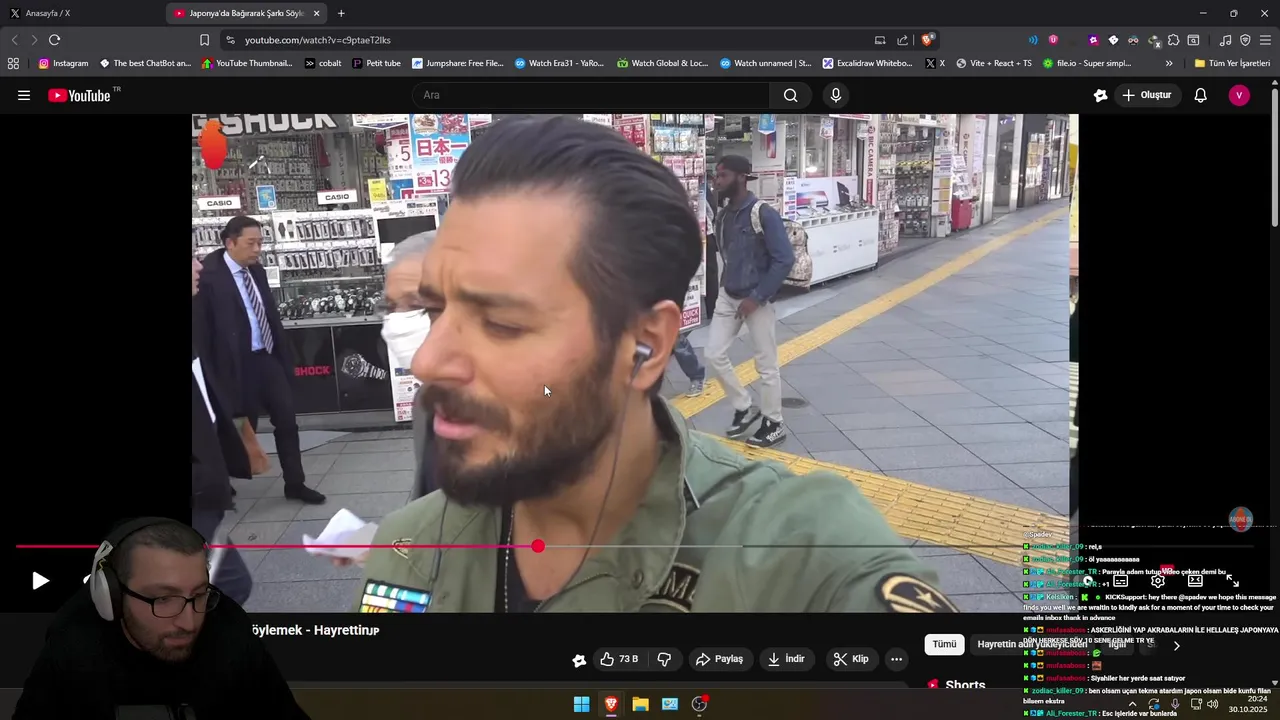The width and height of the screenshot is (1280, 720).
Task: Open the Vite + React + TS bookmark
Action: pos(993,63)
